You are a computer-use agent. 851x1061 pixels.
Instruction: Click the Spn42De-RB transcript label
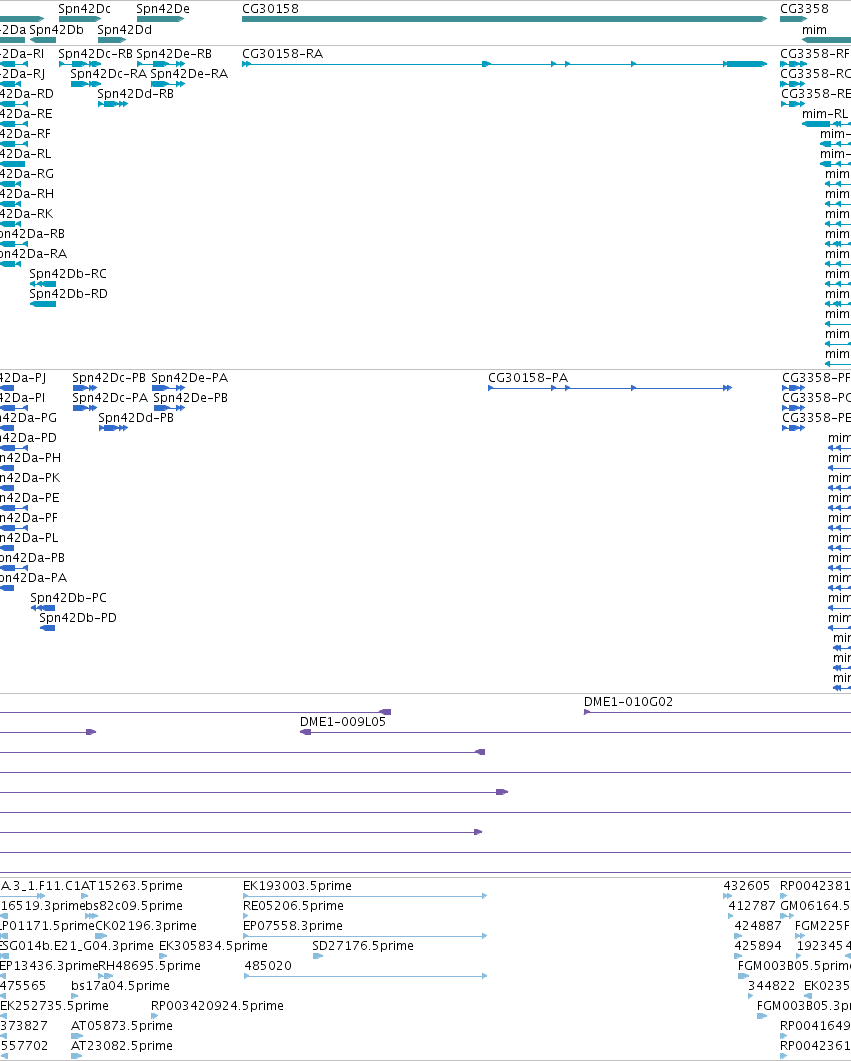coord(174,53)
